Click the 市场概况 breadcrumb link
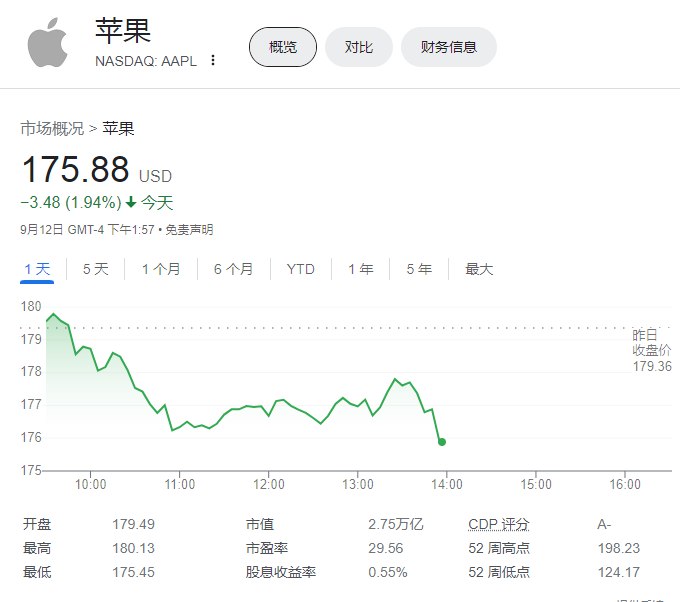This screenshot has height=602, width=680. coord(52,129)
